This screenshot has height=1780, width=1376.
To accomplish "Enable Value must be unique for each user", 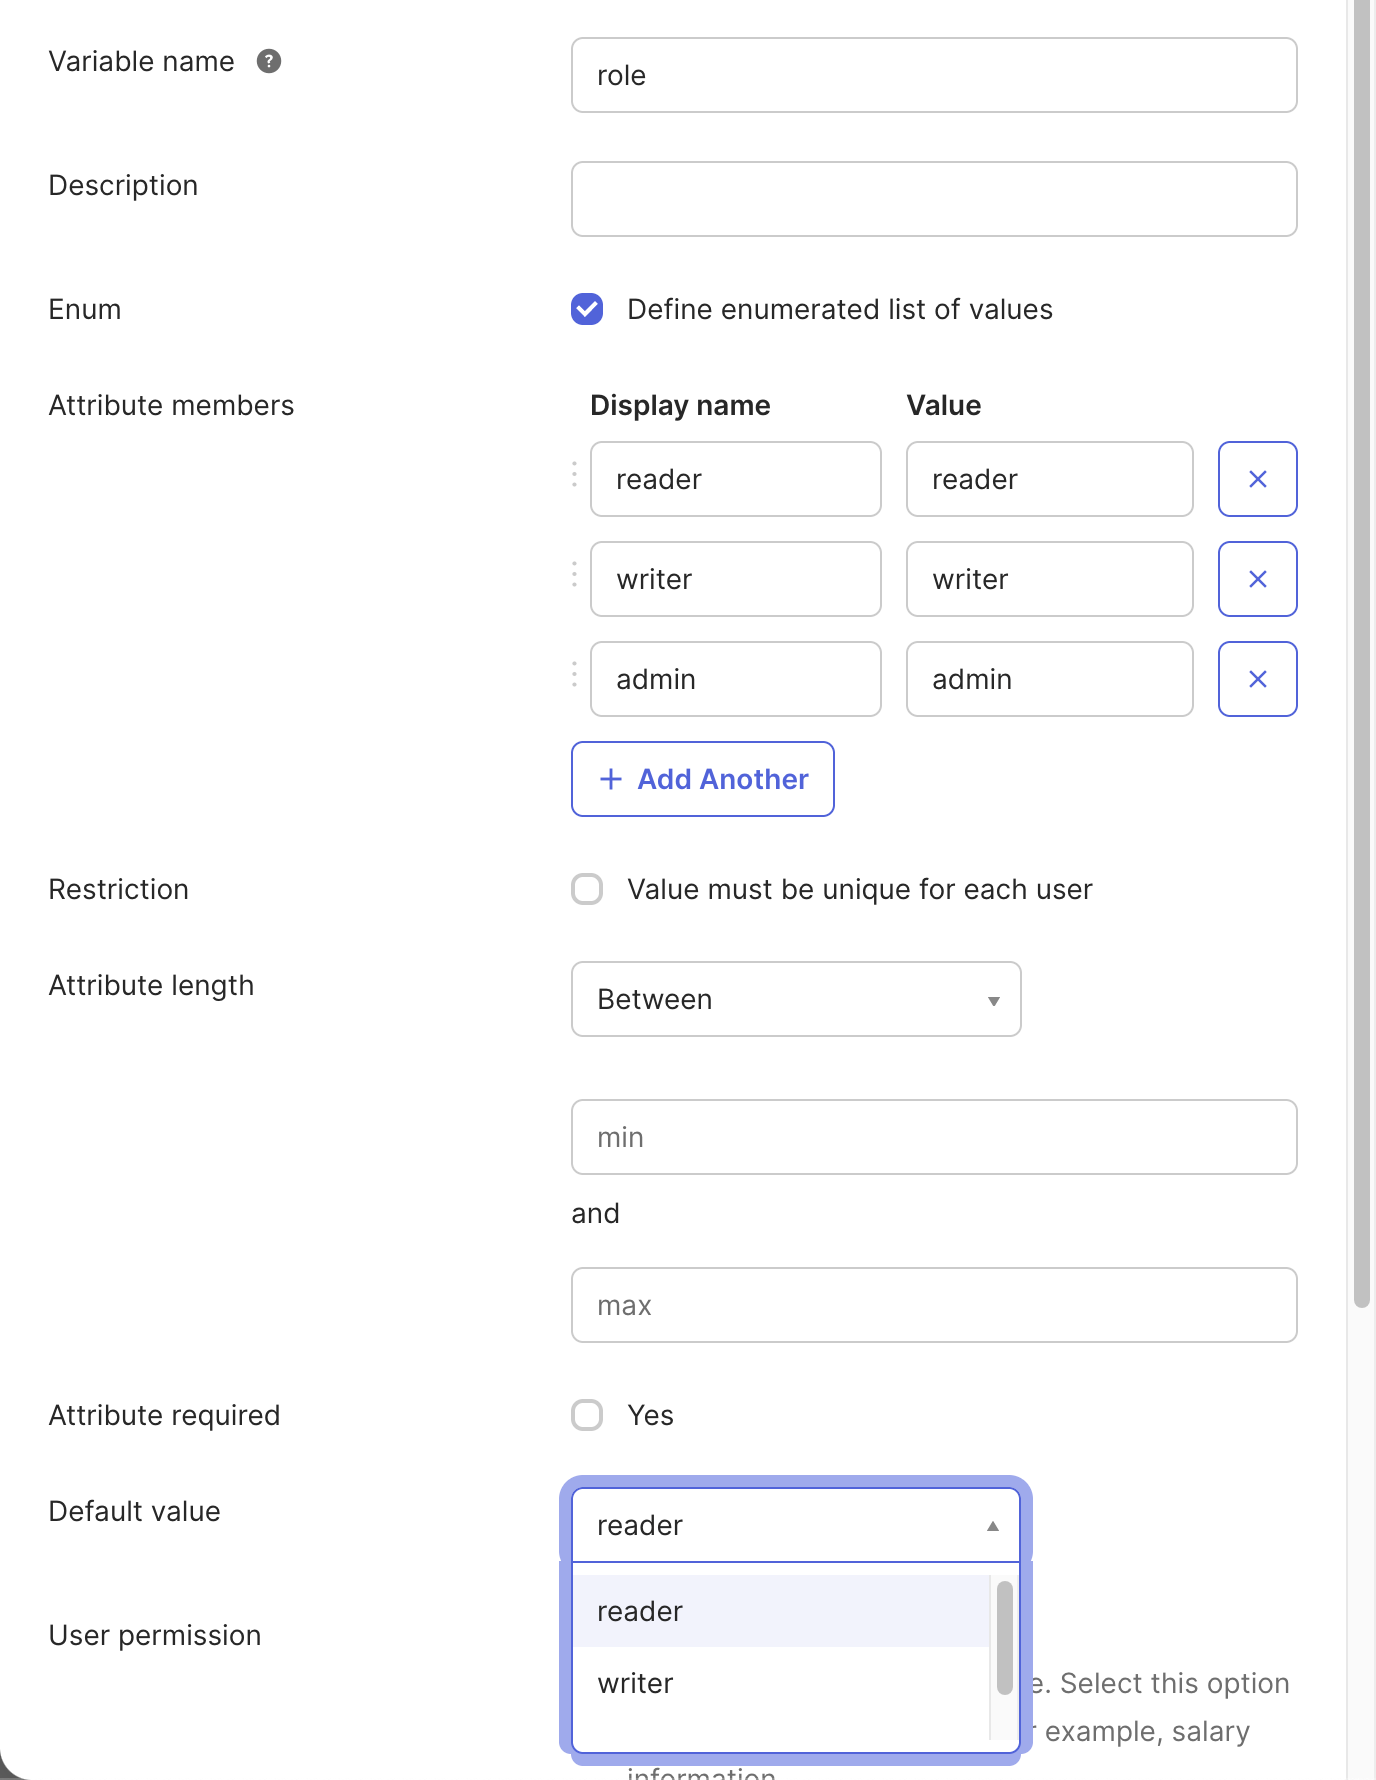I will click(x=587, y=889).
